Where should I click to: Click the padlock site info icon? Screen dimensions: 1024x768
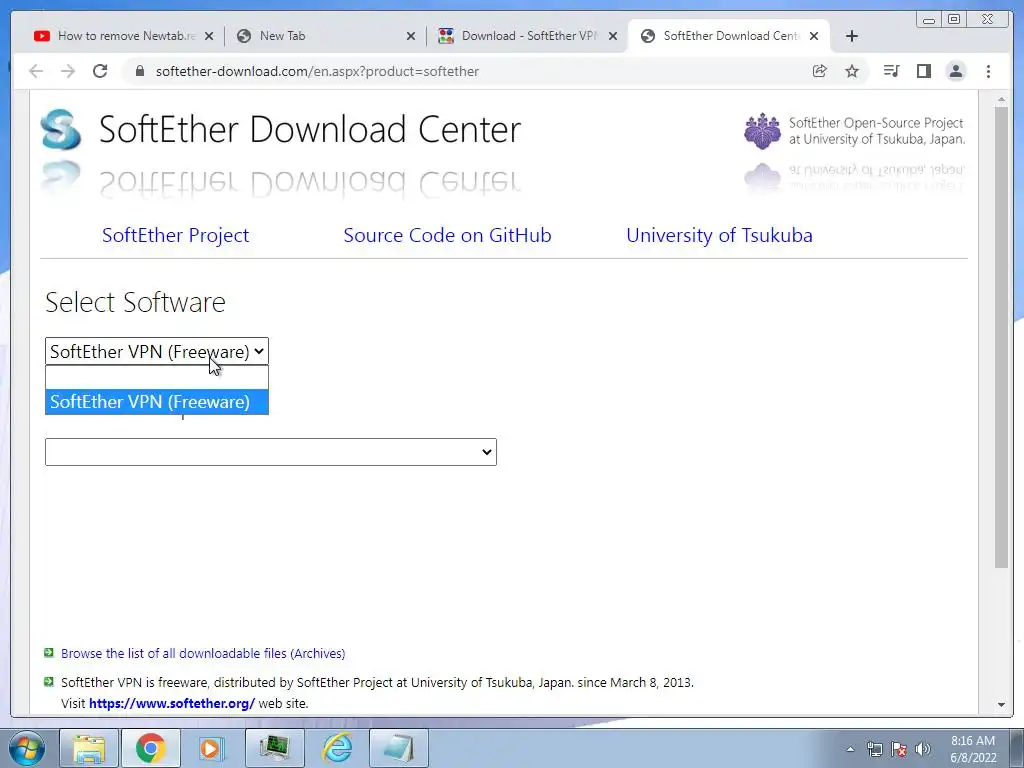[139, 71]
